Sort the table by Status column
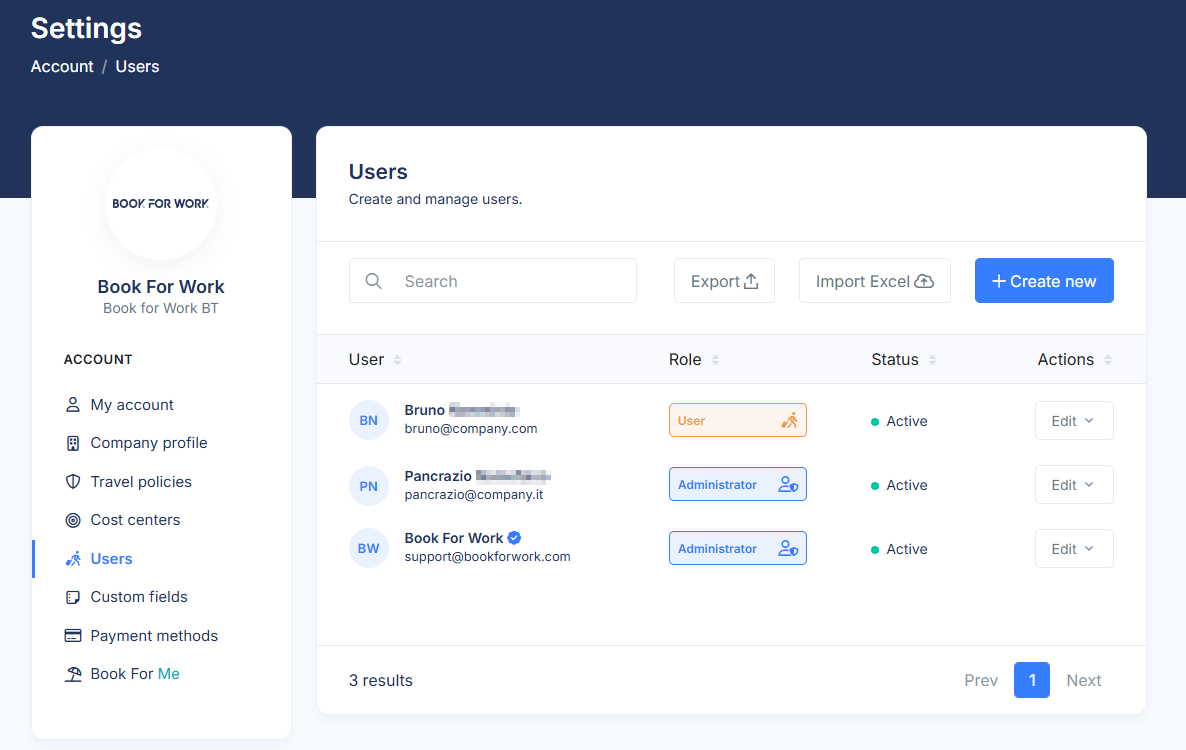1186x750 pixels. pyautogui.click(x=932, y=360)
